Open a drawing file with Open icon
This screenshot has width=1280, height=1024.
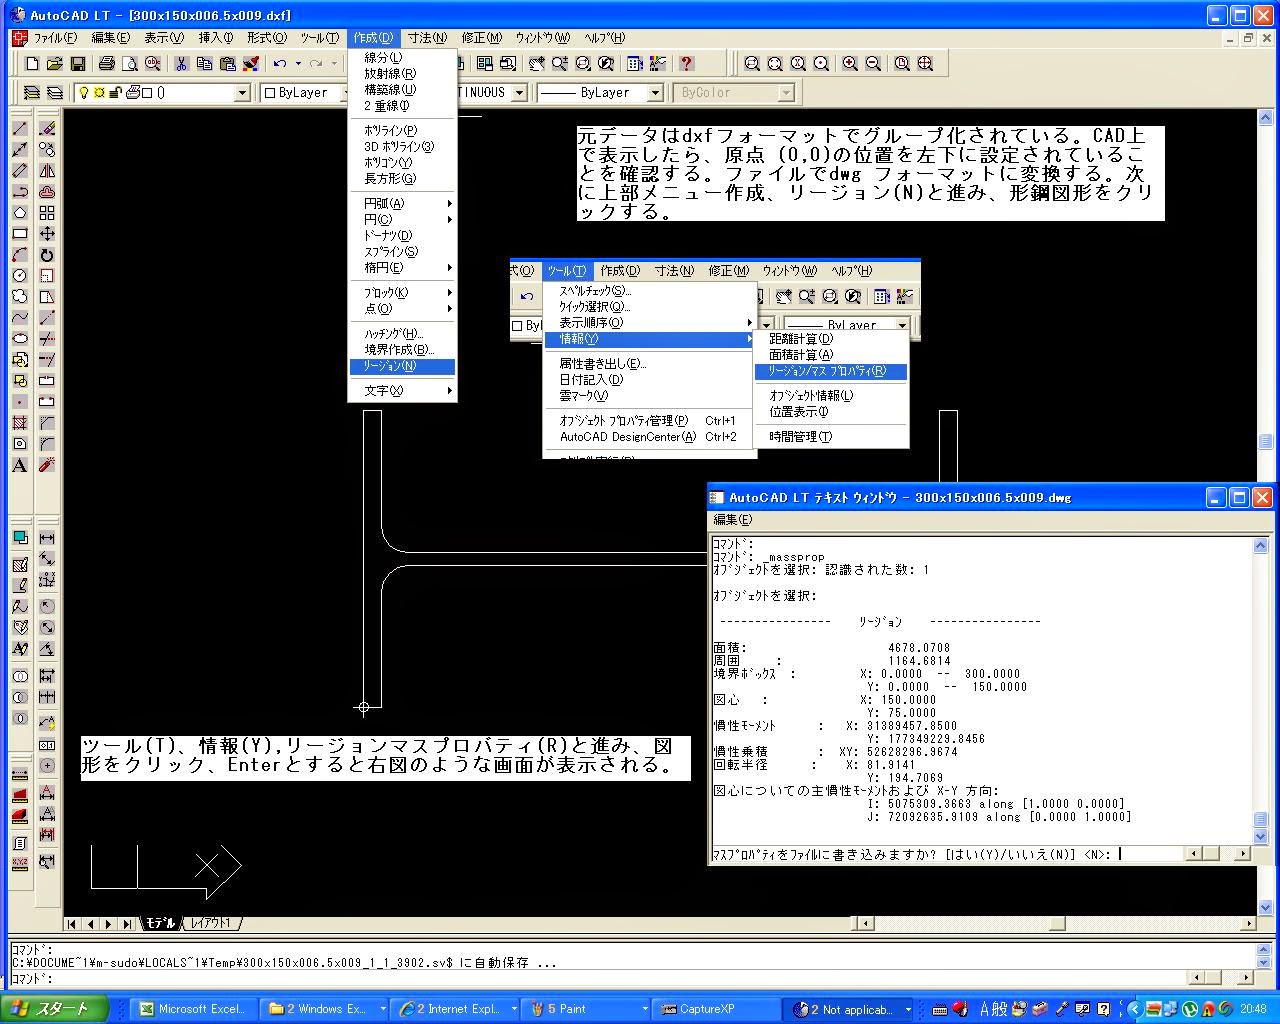tap(53, 63)
